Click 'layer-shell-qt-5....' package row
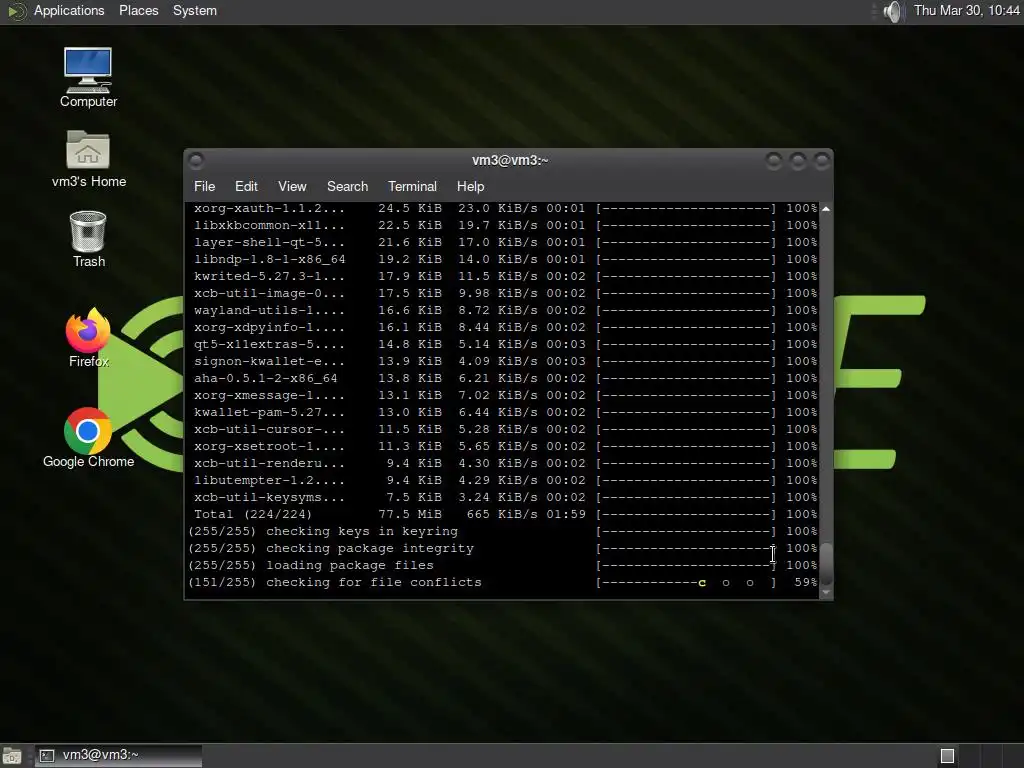Image resolution: width=1024 pixels, height=768 pixels. [503, 242]
